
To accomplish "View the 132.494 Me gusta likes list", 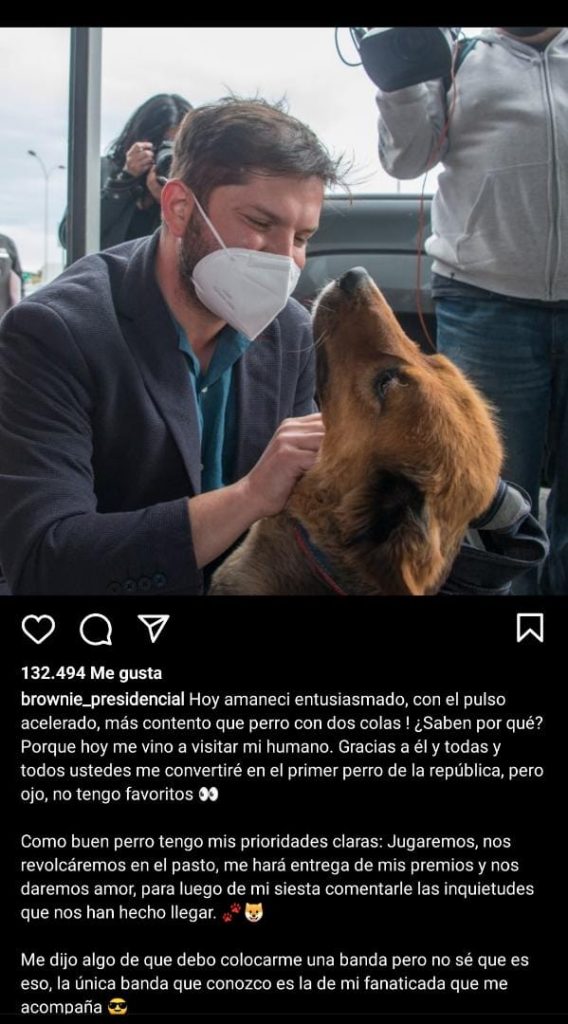I will pyautogui.click(x=91, y=673).
